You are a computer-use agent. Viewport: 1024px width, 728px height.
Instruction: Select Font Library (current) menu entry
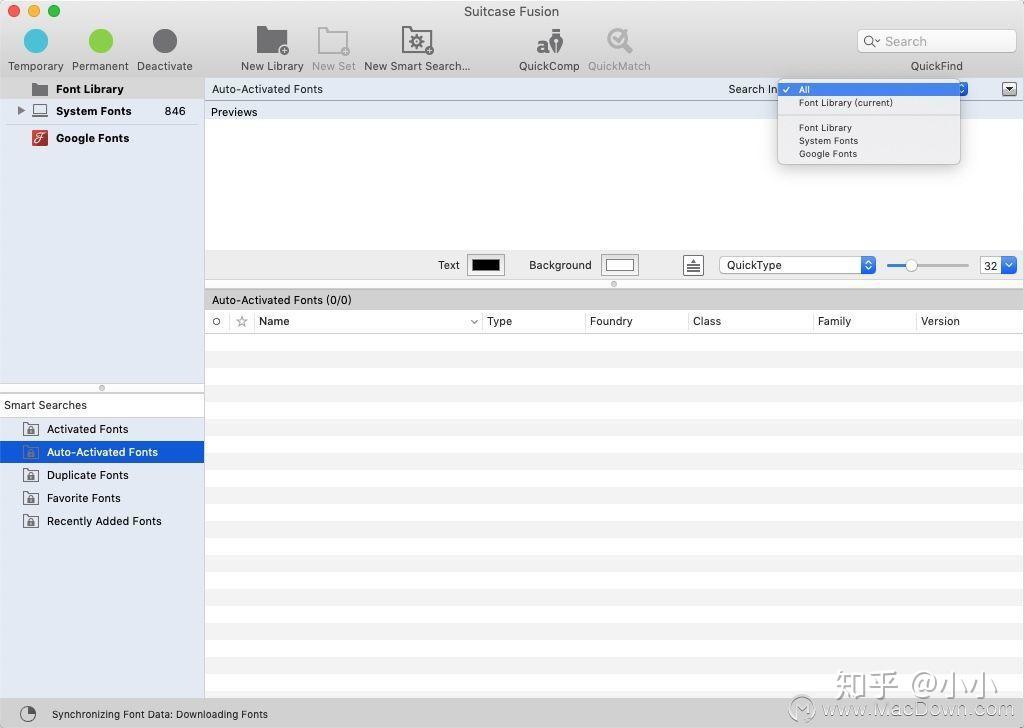pyautogui.click(x=845, y=102)
